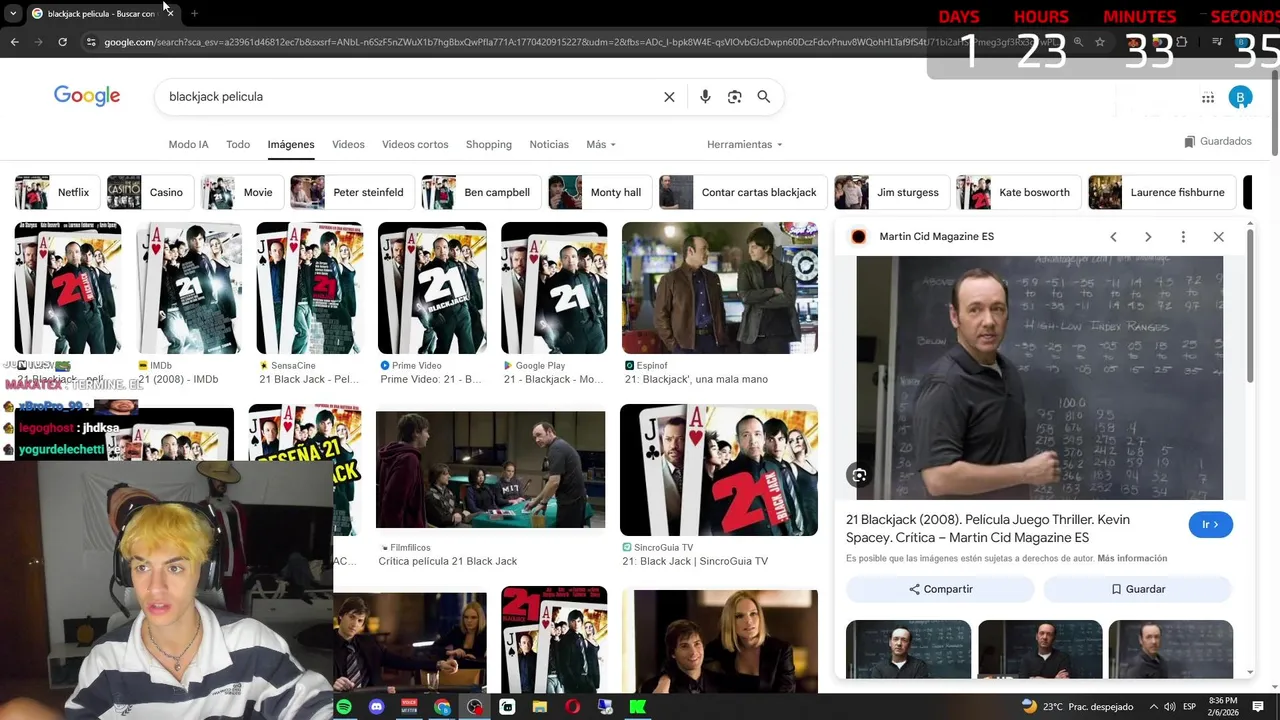Viewport: 1280px width, 720px height.
Task: Expand the Herramientas dropdown
Action: pyautogui.click(x=745, y=144)
